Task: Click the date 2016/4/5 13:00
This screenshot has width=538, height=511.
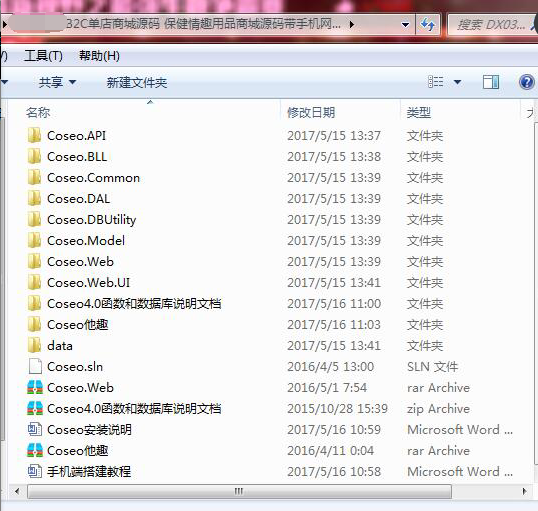Action: pyautogui.click(x=330, y=367)
